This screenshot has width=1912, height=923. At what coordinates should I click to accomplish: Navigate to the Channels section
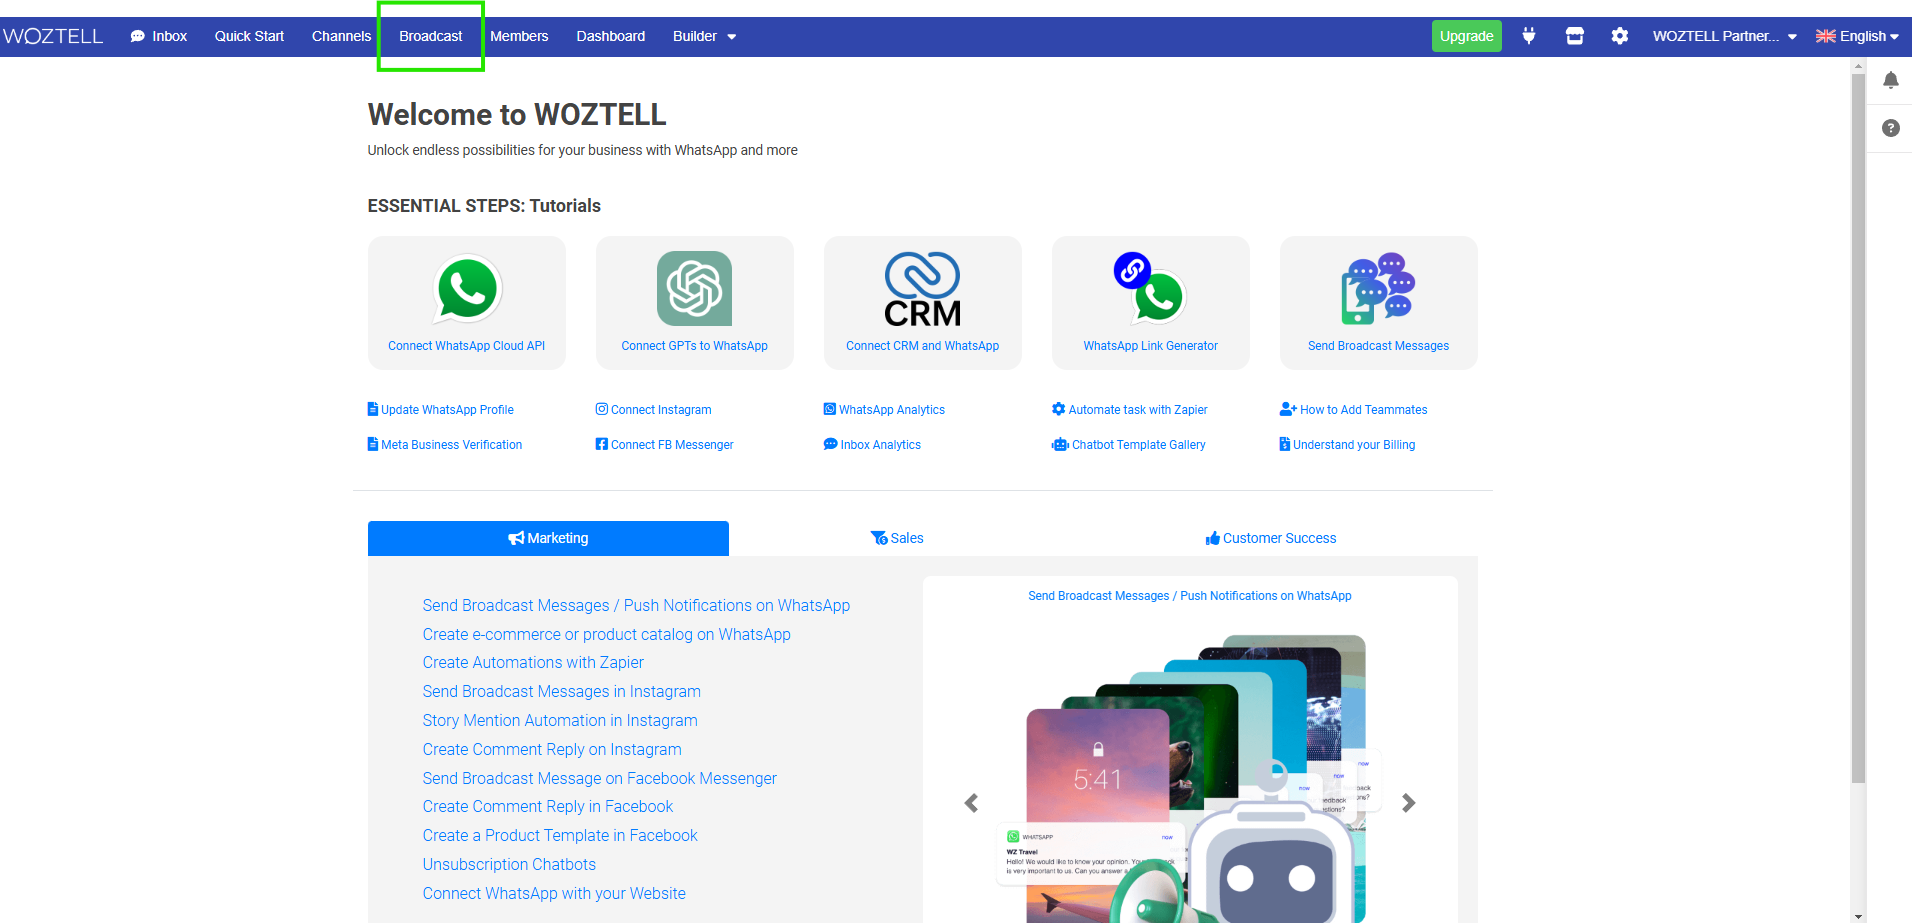coord(341,36)
